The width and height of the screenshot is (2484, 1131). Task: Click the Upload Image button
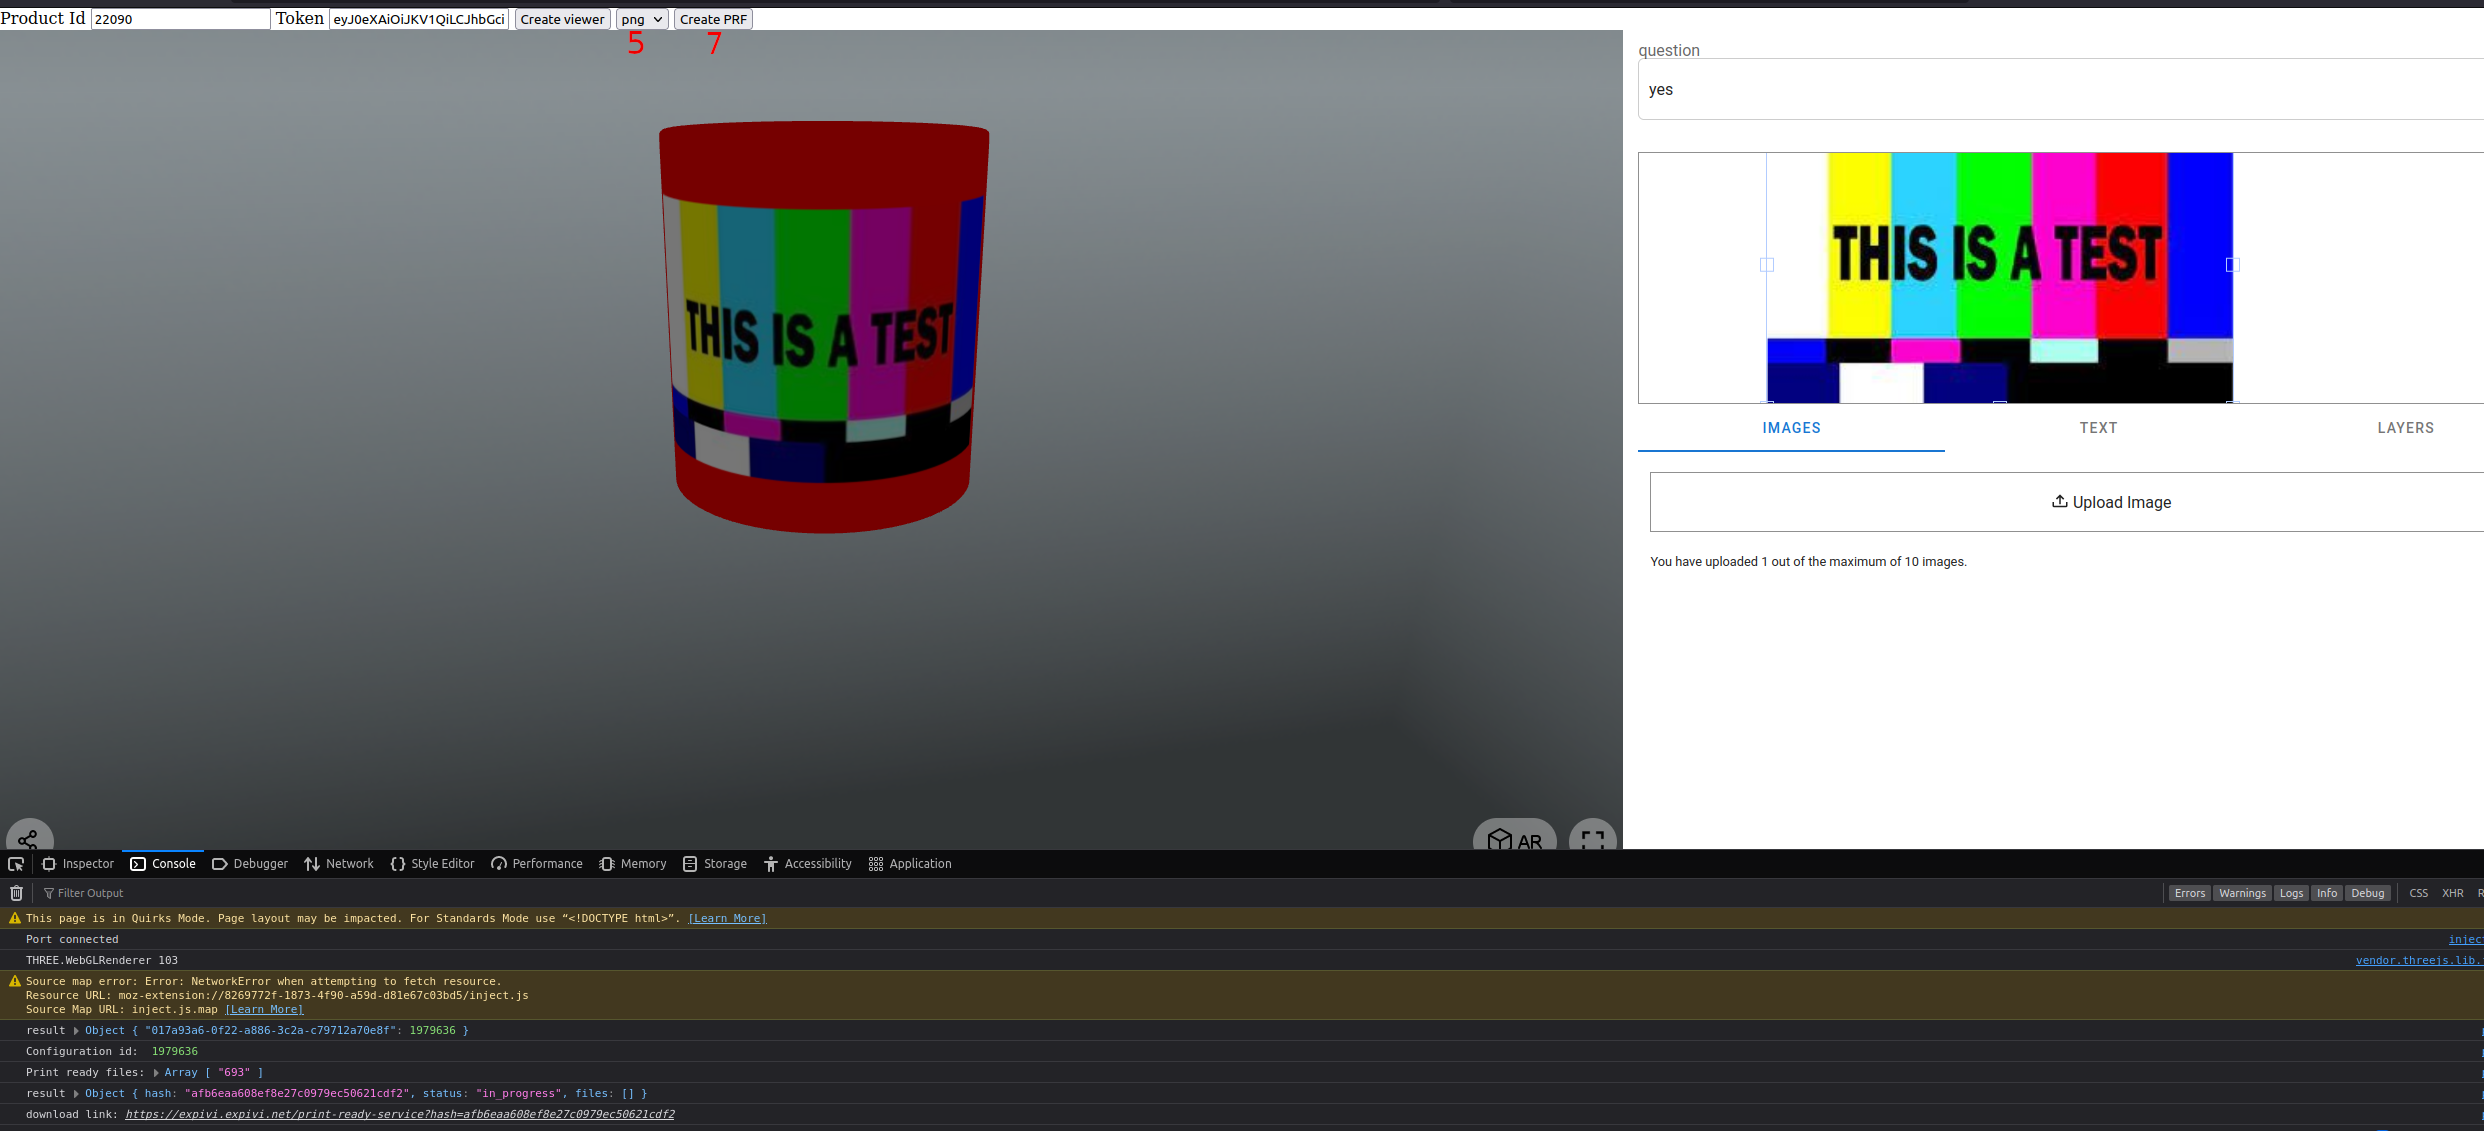pyautogui.click(x=2067, y=502)
